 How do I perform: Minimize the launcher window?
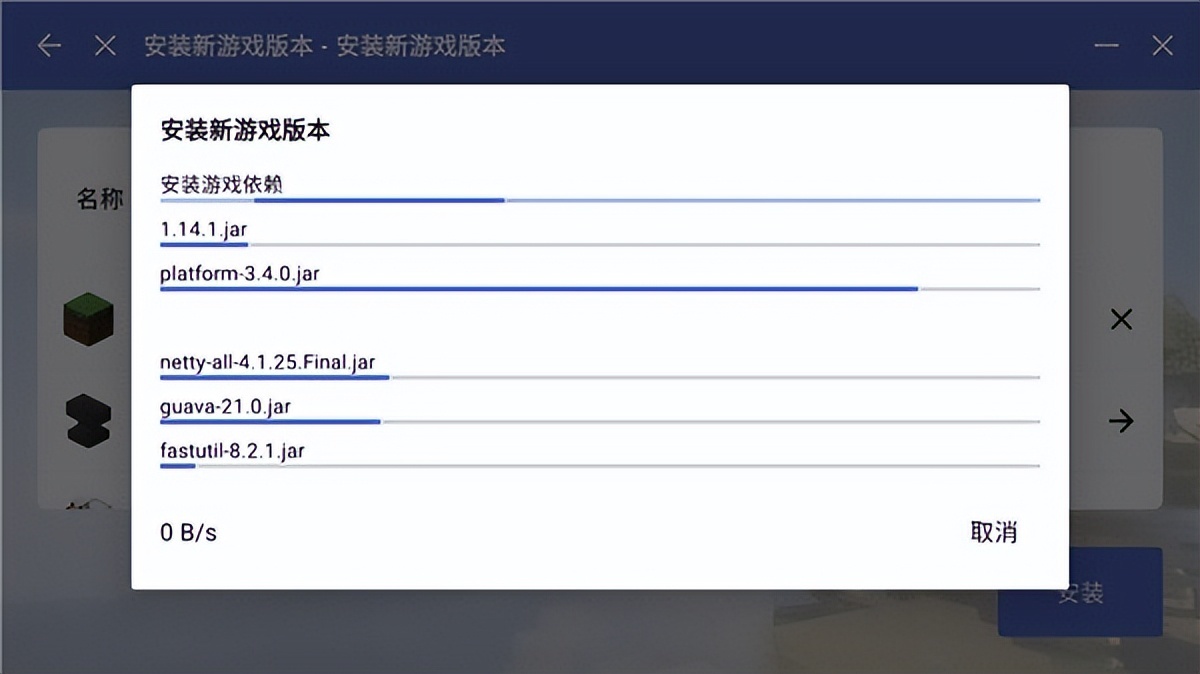tap(1106, 46)
